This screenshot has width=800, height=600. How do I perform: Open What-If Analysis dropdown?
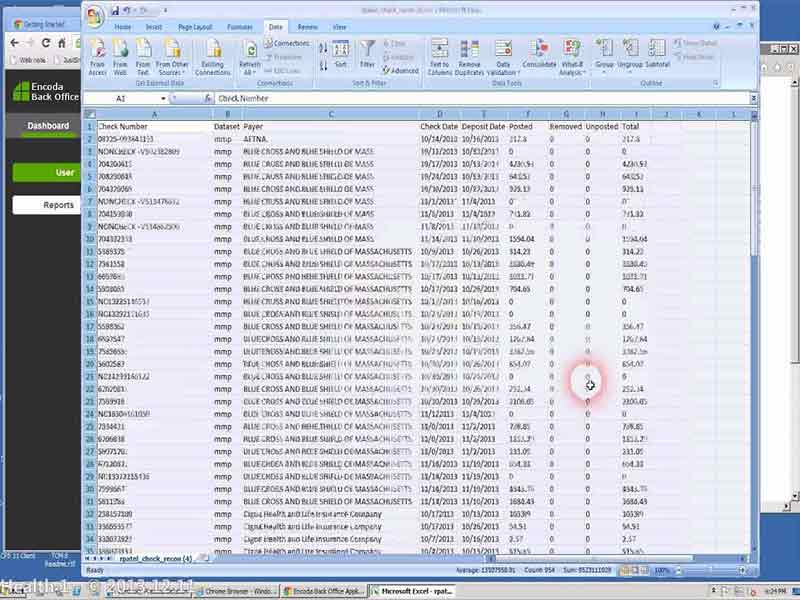tap(572, 58)
